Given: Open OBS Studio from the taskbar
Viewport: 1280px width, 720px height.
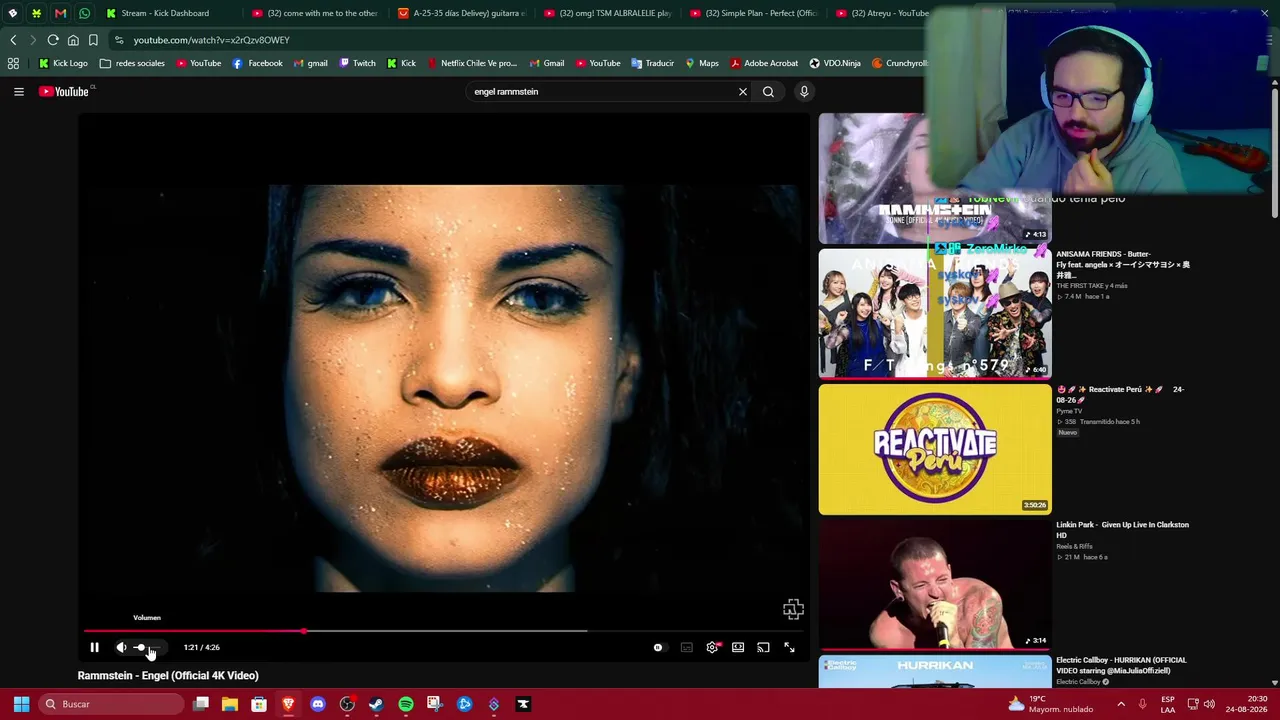Looking at the screenshot, I should 347,704.
